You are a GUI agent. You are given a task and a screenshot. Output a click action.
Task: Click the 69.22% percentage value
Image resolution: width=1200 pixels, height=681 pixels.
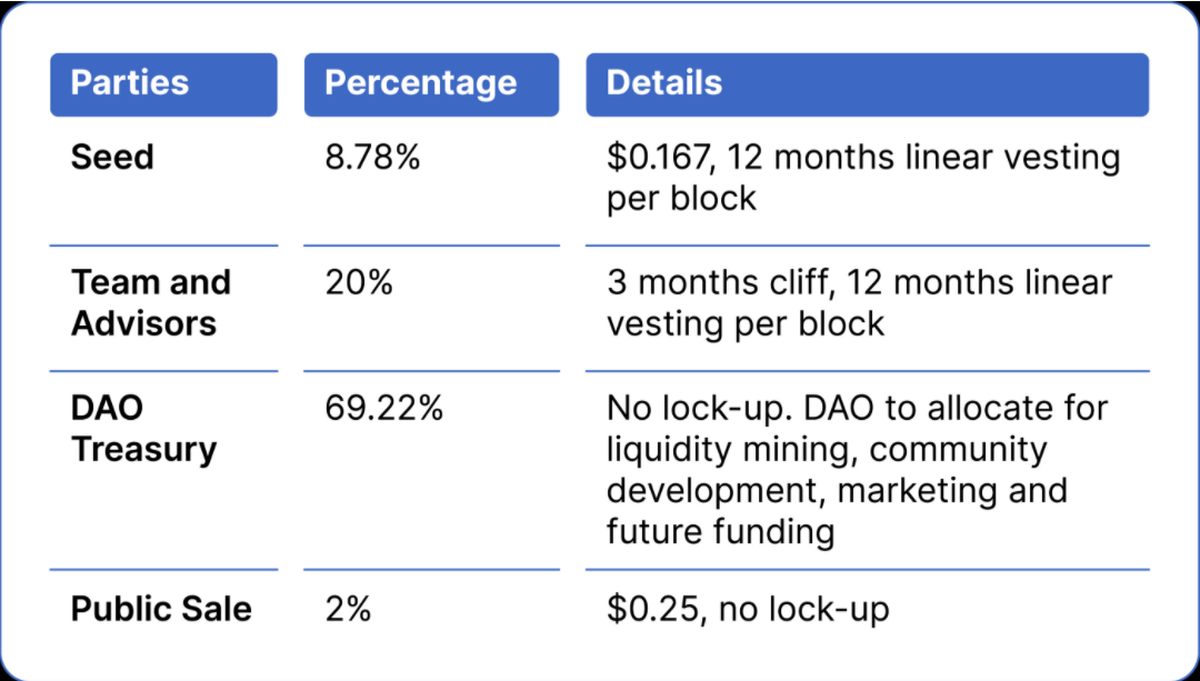384,409
